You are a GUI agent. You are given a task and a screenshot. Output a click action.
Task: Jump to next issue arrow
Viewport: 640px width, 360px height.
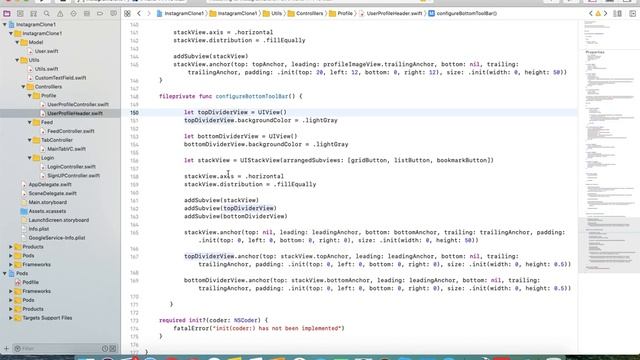point(605,13)
